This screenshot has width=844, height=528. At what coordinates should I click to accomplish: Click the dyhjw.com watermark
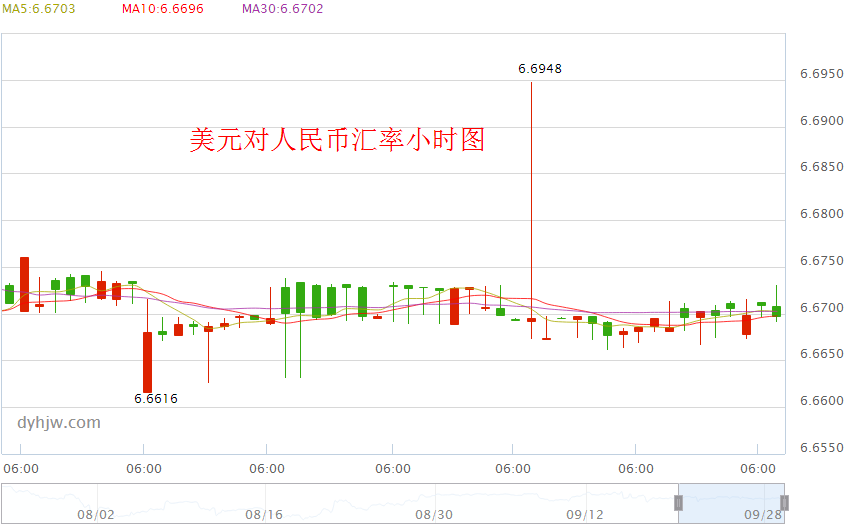[x=59, y=423]
